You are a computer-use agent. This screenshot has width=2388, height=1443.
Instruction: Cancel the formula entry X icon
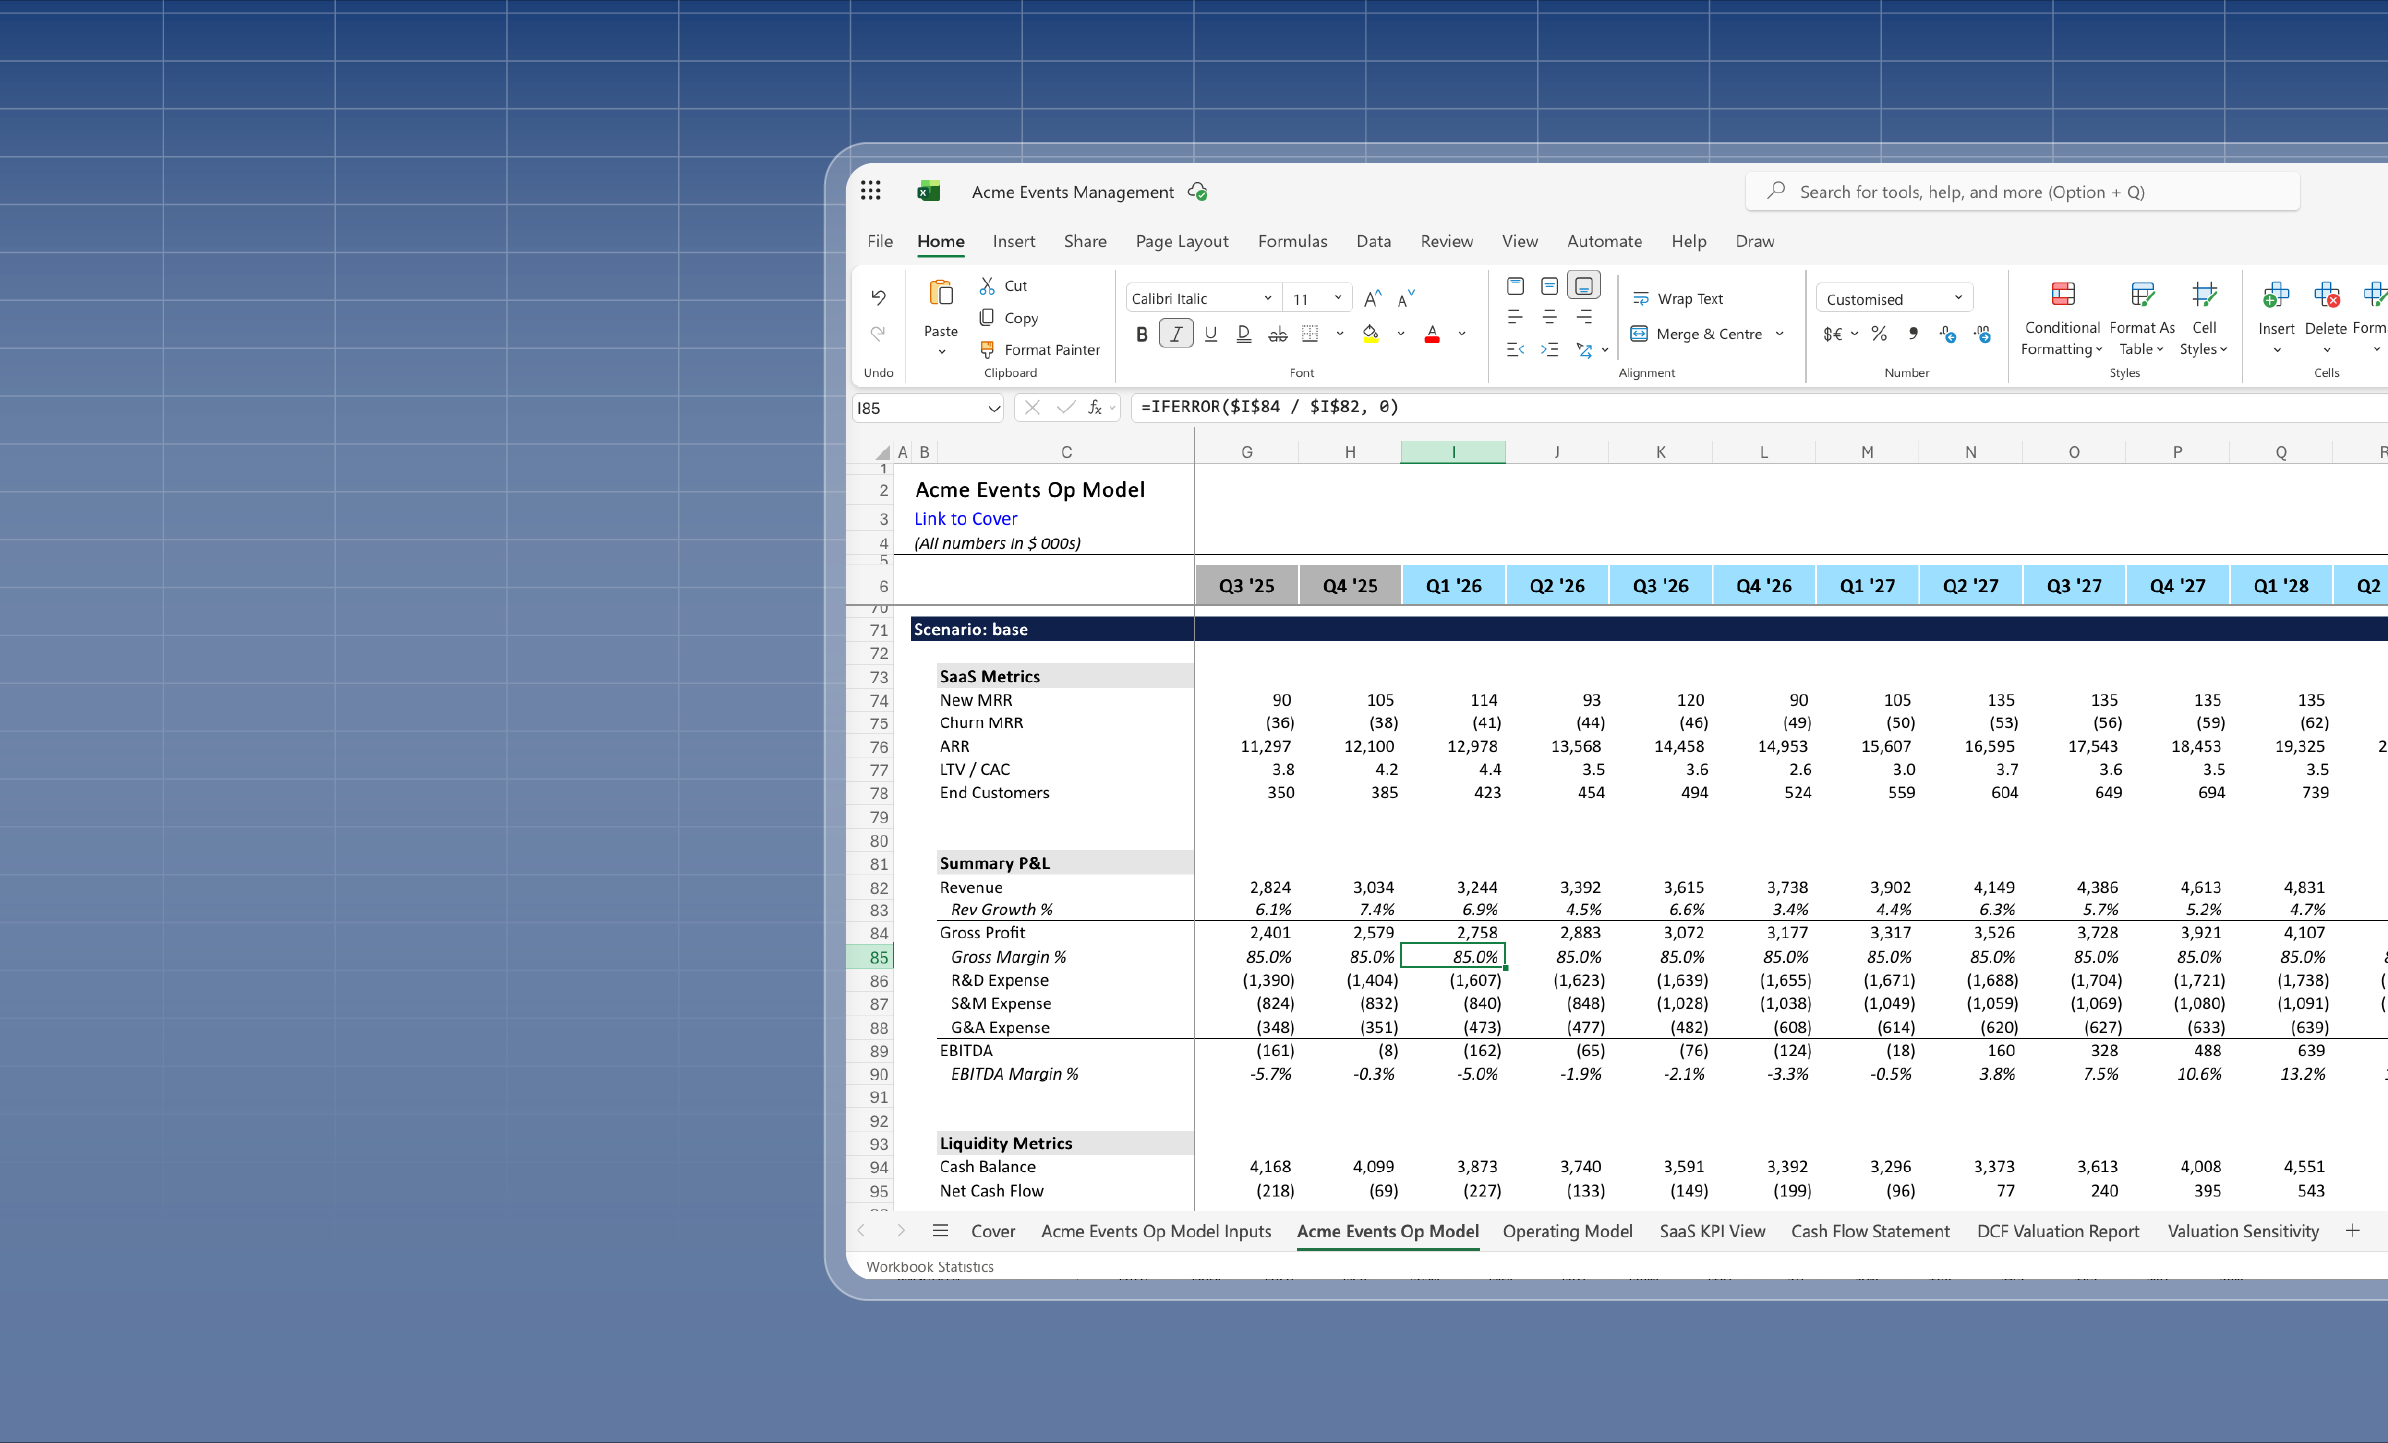tap(1032, 407)
